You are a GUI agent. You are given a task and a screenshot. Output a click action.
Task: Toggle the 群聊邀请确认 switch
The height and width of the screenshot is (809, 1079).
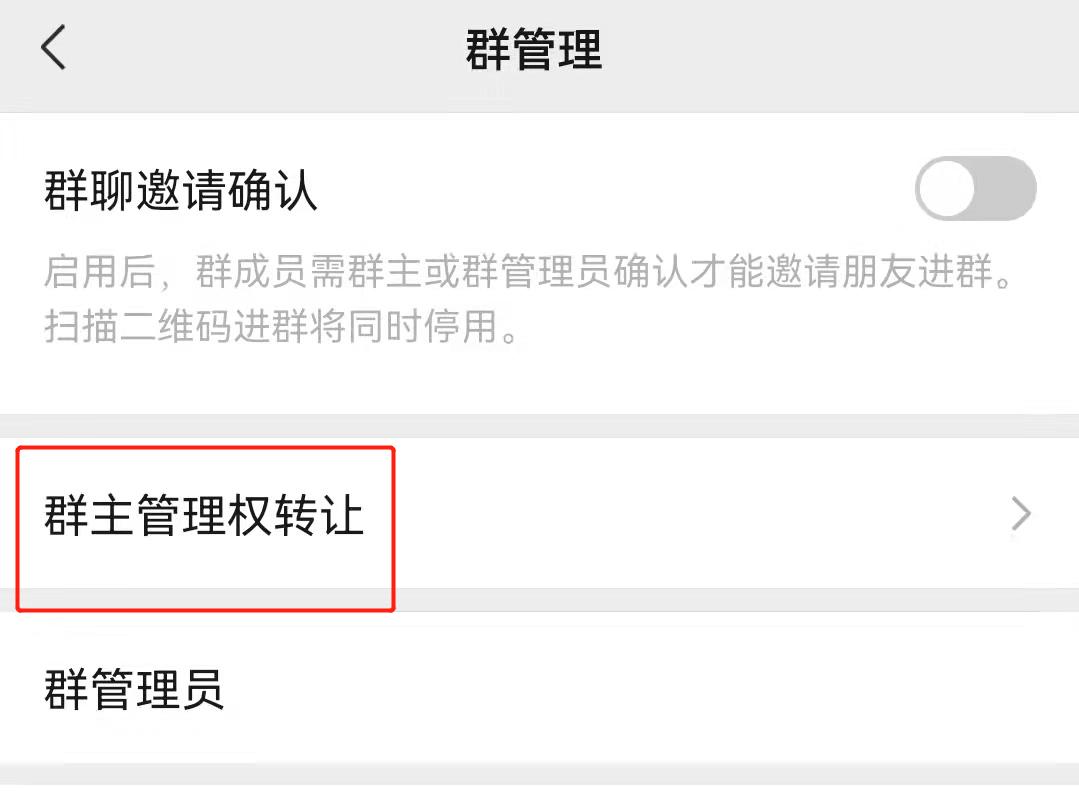pos(975,188)
